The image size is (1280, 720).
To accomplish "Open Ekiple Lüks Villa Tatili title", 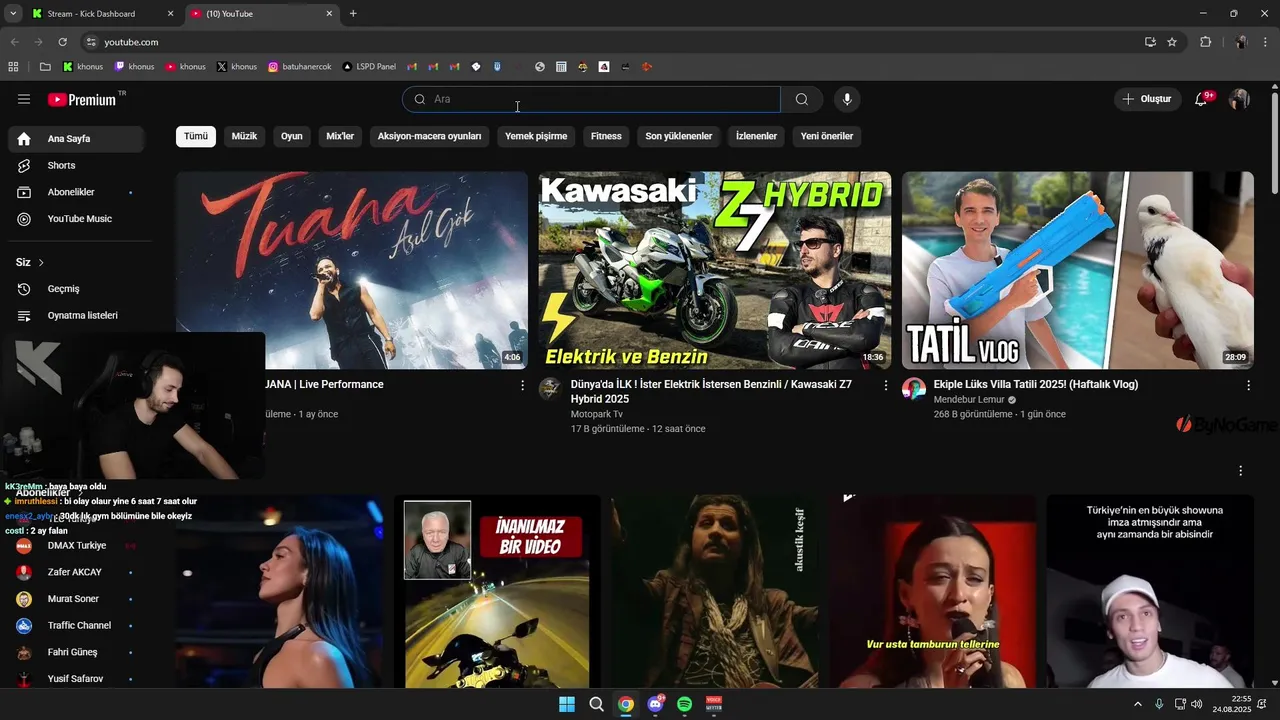I will point(1036,384).
